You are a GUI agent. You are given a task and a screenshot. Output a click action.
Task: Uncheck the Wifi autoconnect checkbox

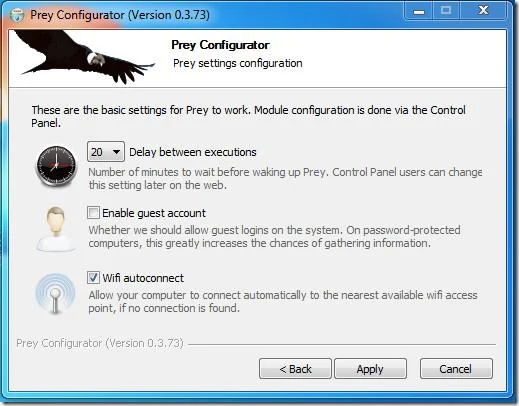point(93,278)
